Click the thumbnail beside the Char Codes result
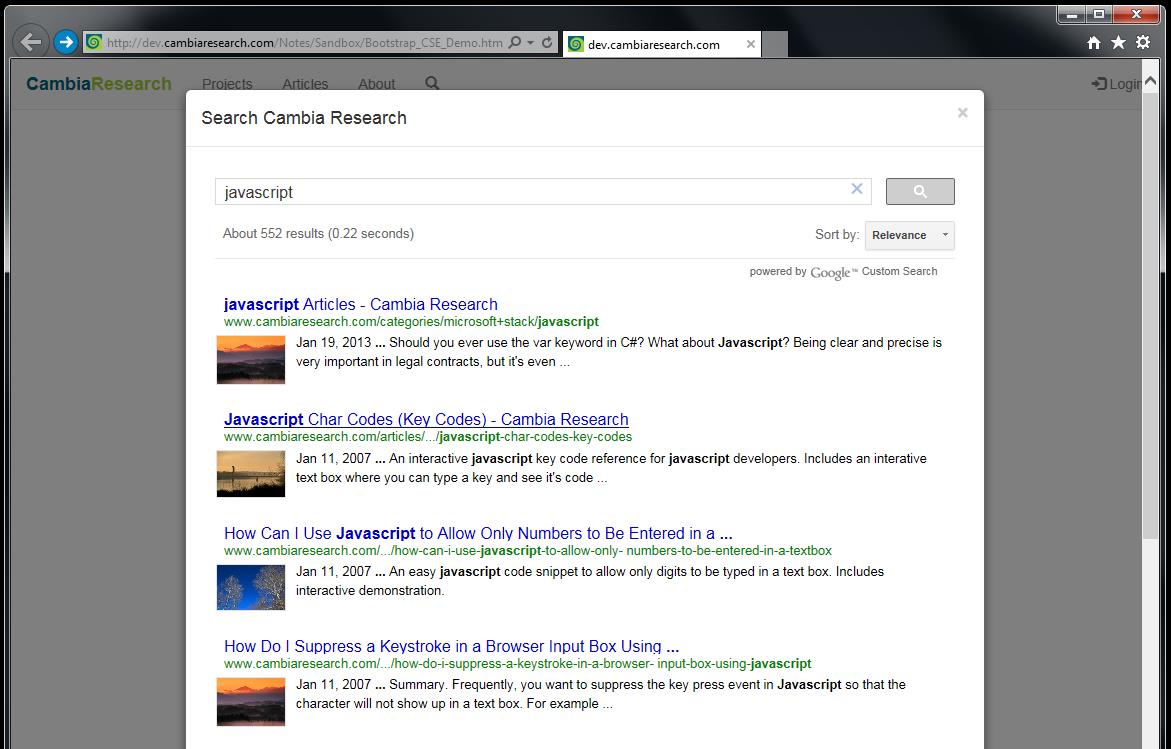The height and width of the screenshot is (749, 1171). coord(251,473)
